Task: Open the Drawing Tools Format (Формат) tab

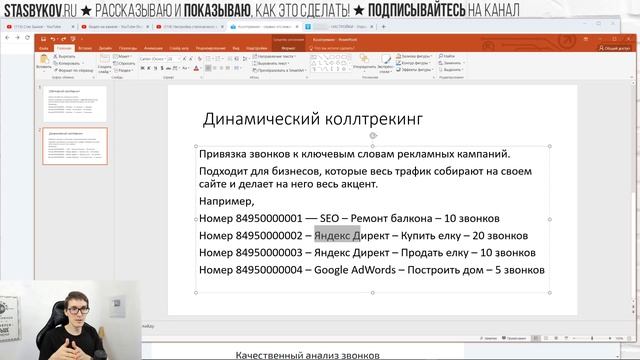Action: click(x=288, y=48)
